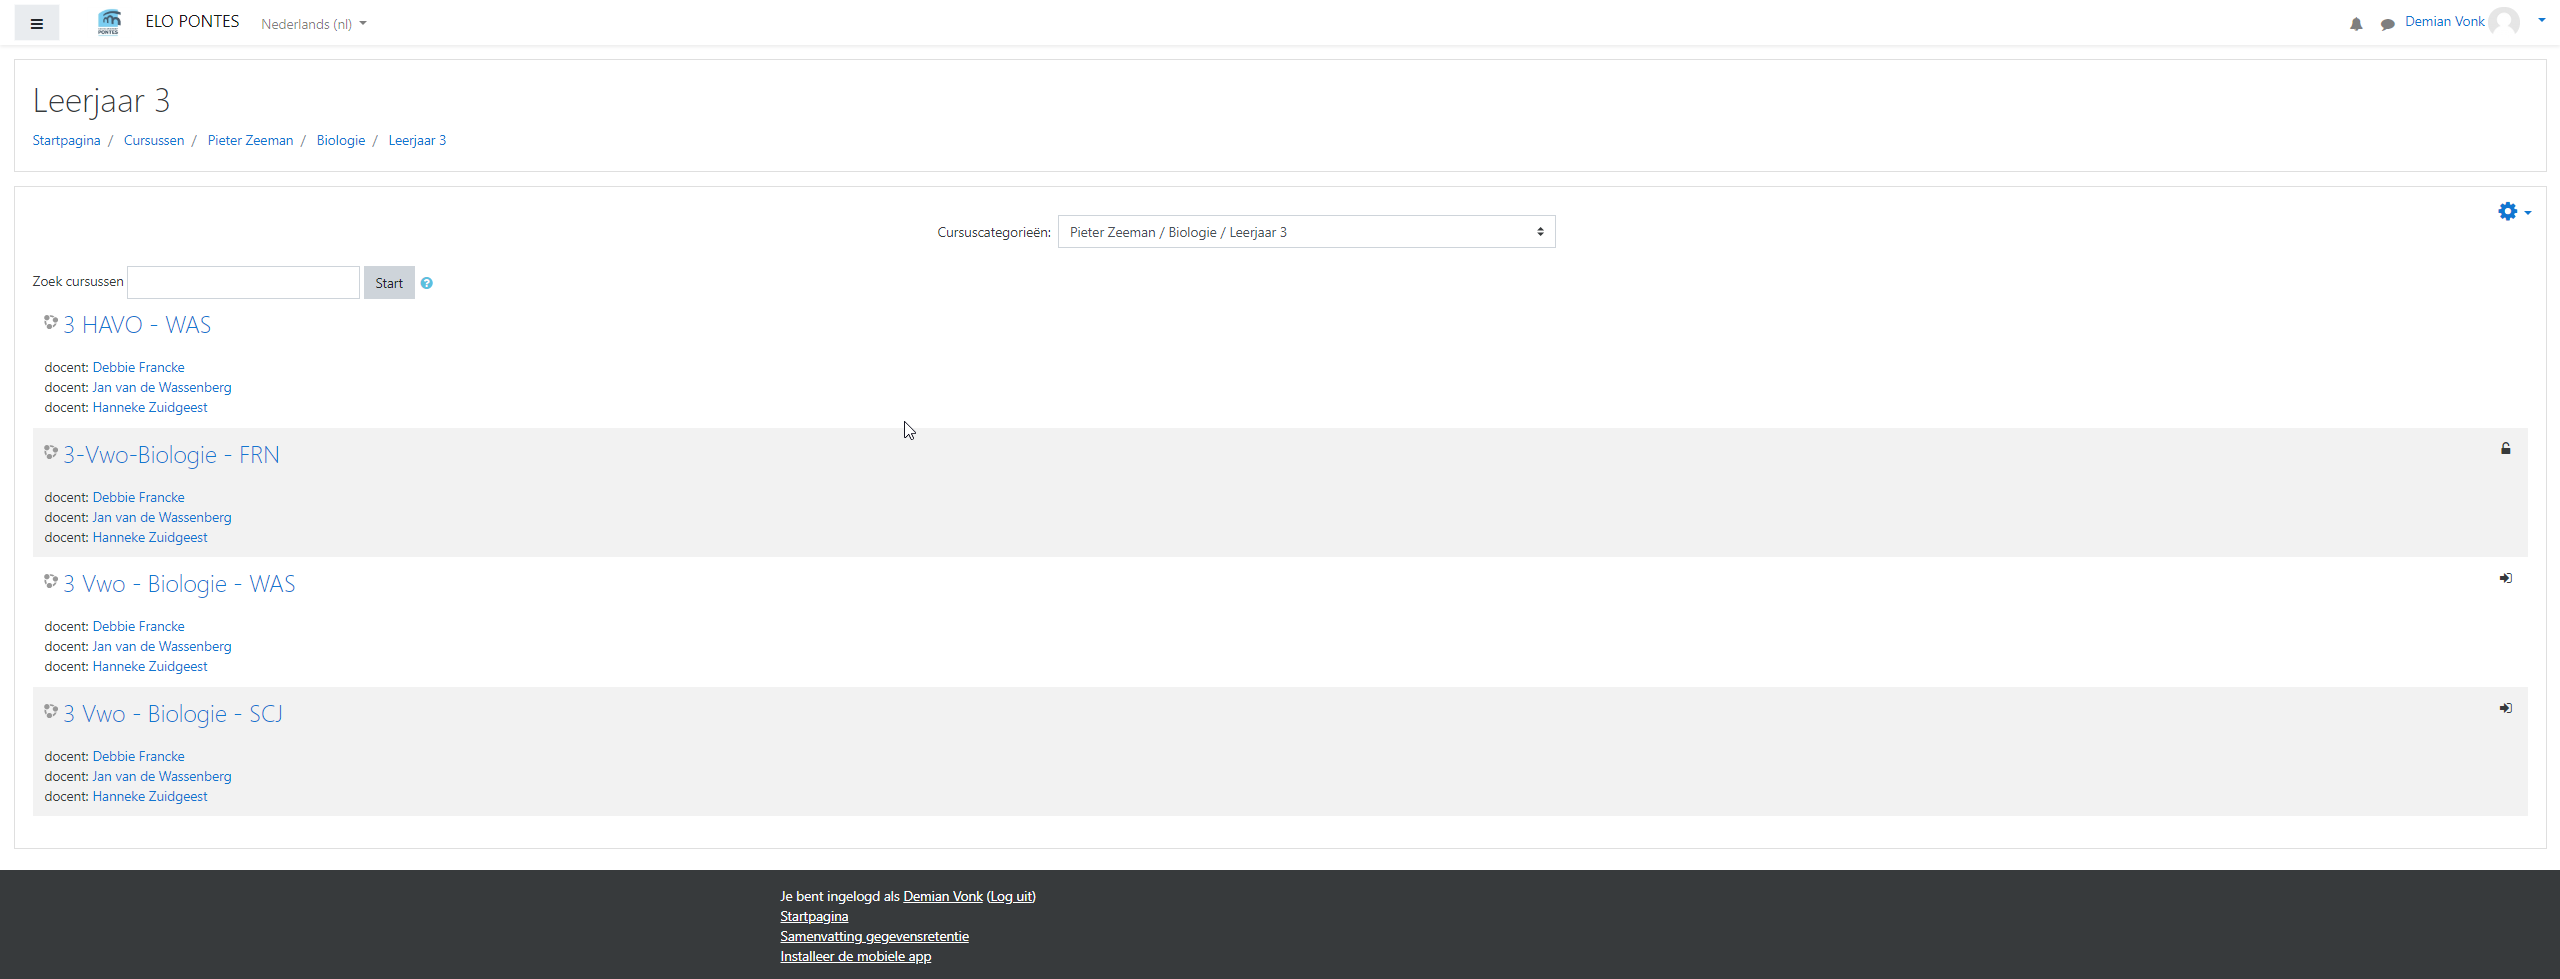This screenshot has width=2560, height=979.
Task: Click the unlock icon for 3-Vwo-Biologie - FRN
Action: [2506, 448]
